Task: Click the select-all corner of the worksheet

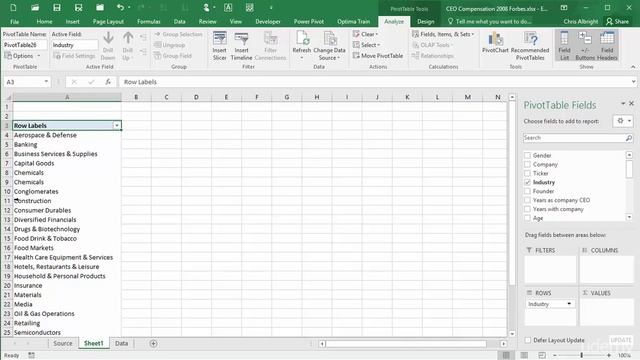Action: 8,97
